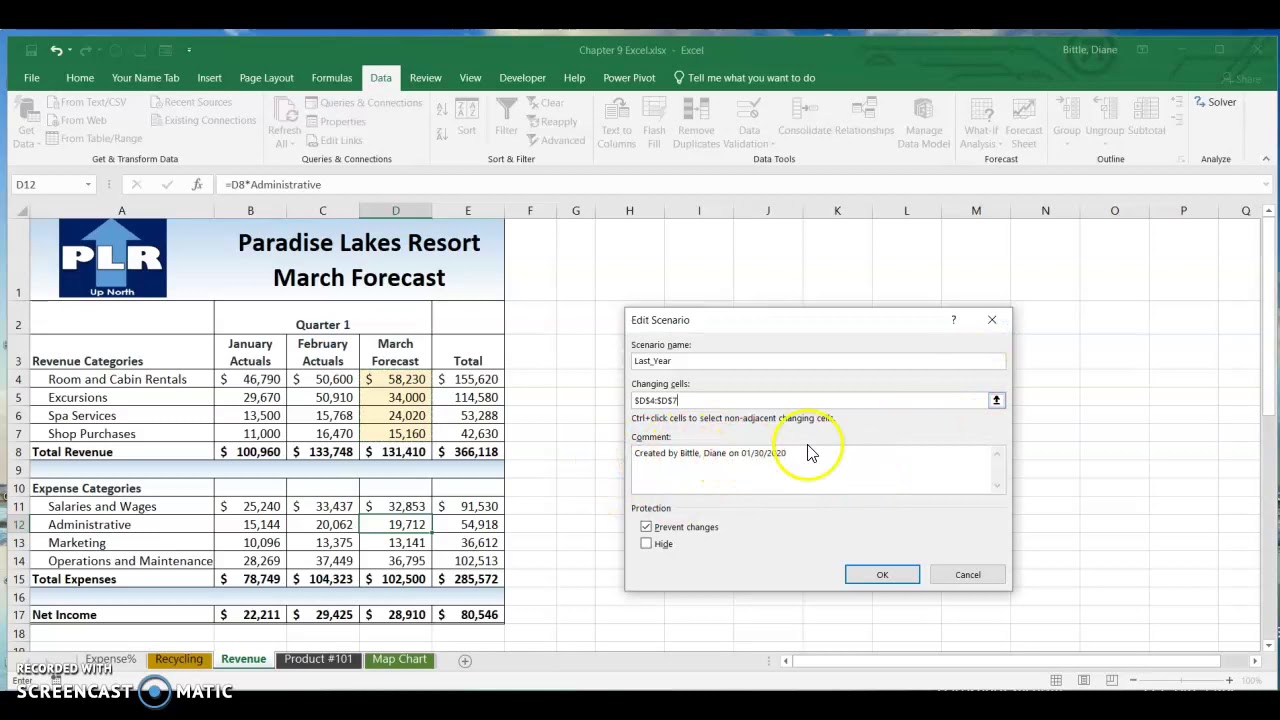Click the fx insert function icon
1280x720 pixels.
point(197,184)
